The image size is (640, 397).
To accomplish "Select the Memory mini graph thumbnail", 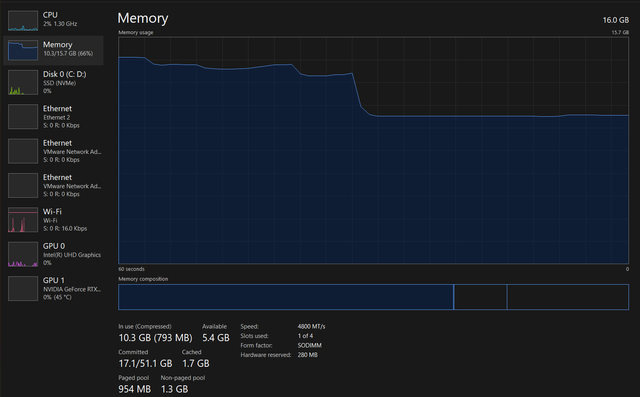I will pos(23,50).
